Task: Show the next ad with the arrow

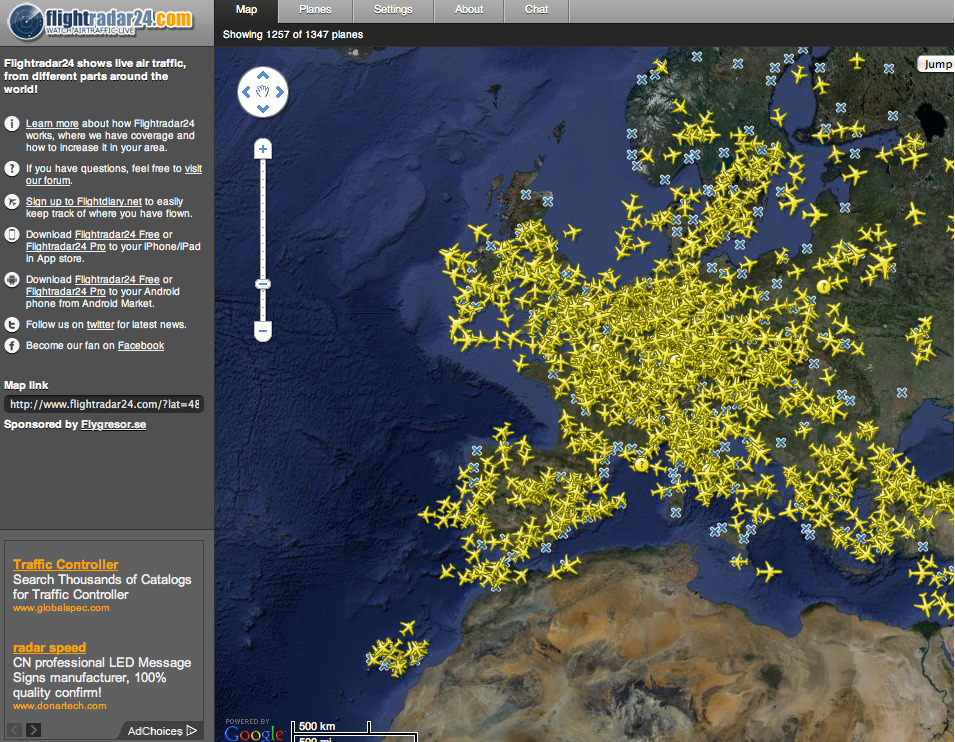Action: [34, 730]
